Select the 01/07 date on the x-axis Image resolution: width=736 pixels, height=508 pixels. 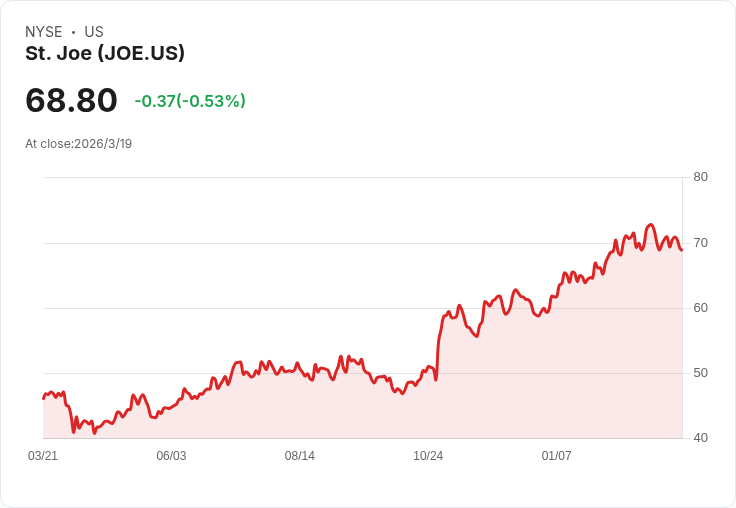556,456
